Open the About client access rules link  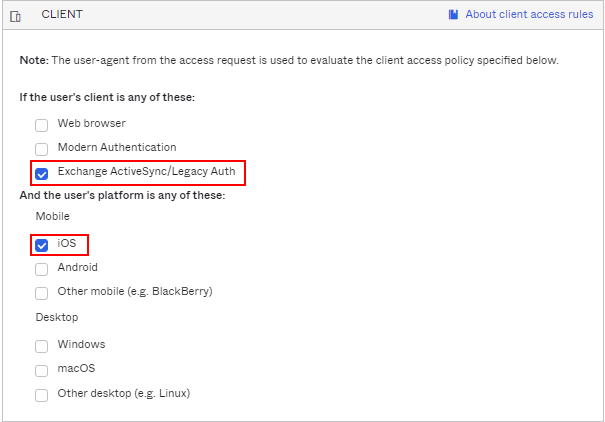pos(529,15)
